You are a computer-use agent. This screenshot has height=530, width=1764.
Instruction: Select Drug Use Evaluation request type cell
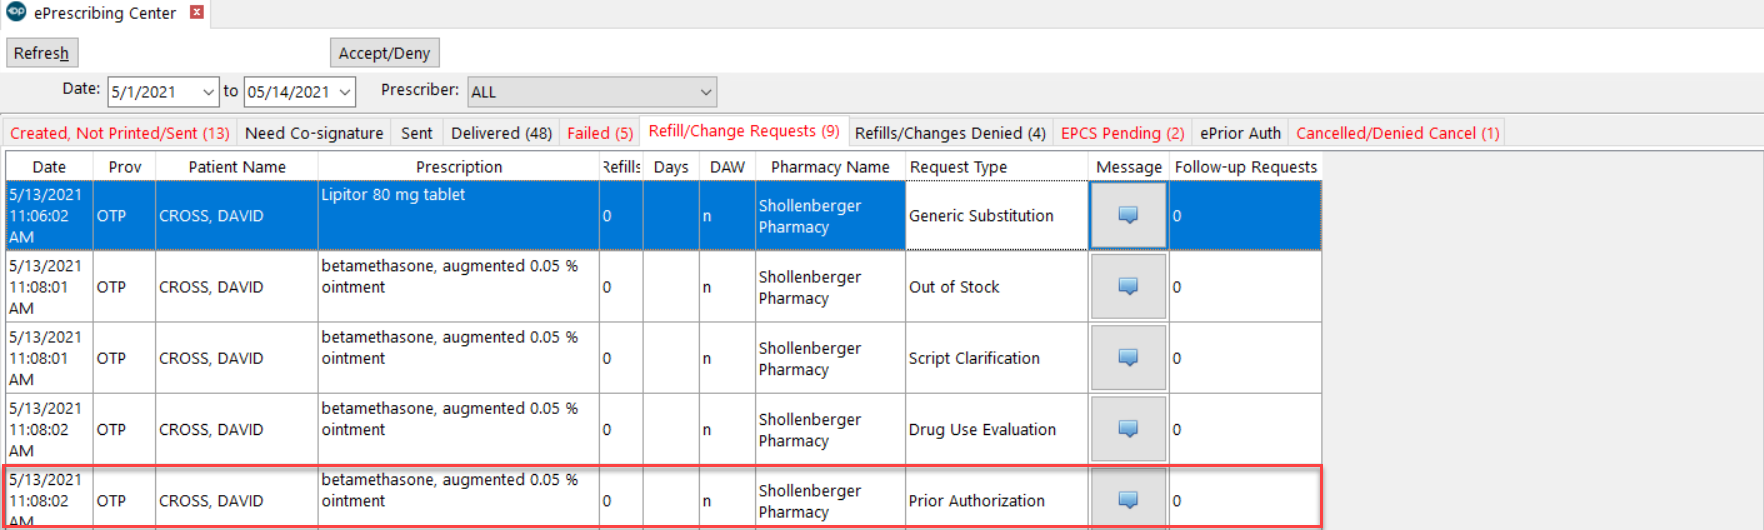tap(997, 428)
